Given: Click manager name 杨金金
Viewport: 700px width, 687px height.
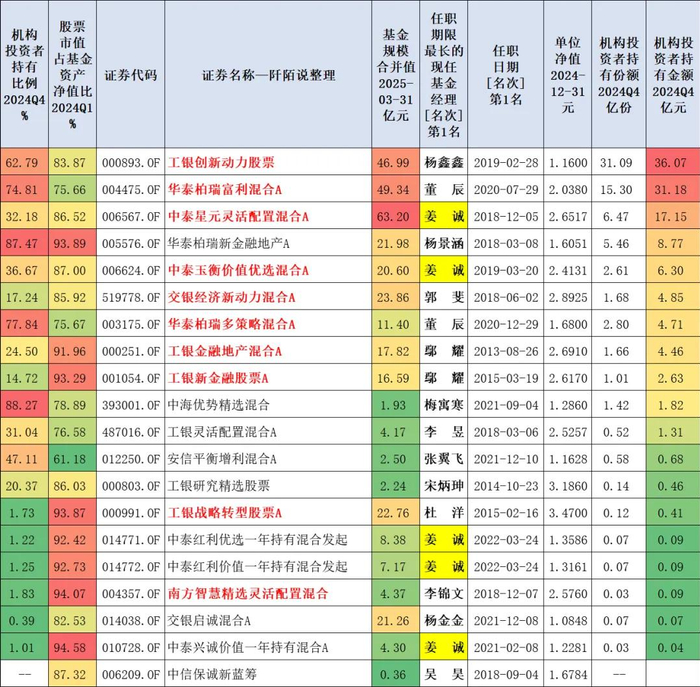Looking at the screenshot, I should tap(444, 620).
